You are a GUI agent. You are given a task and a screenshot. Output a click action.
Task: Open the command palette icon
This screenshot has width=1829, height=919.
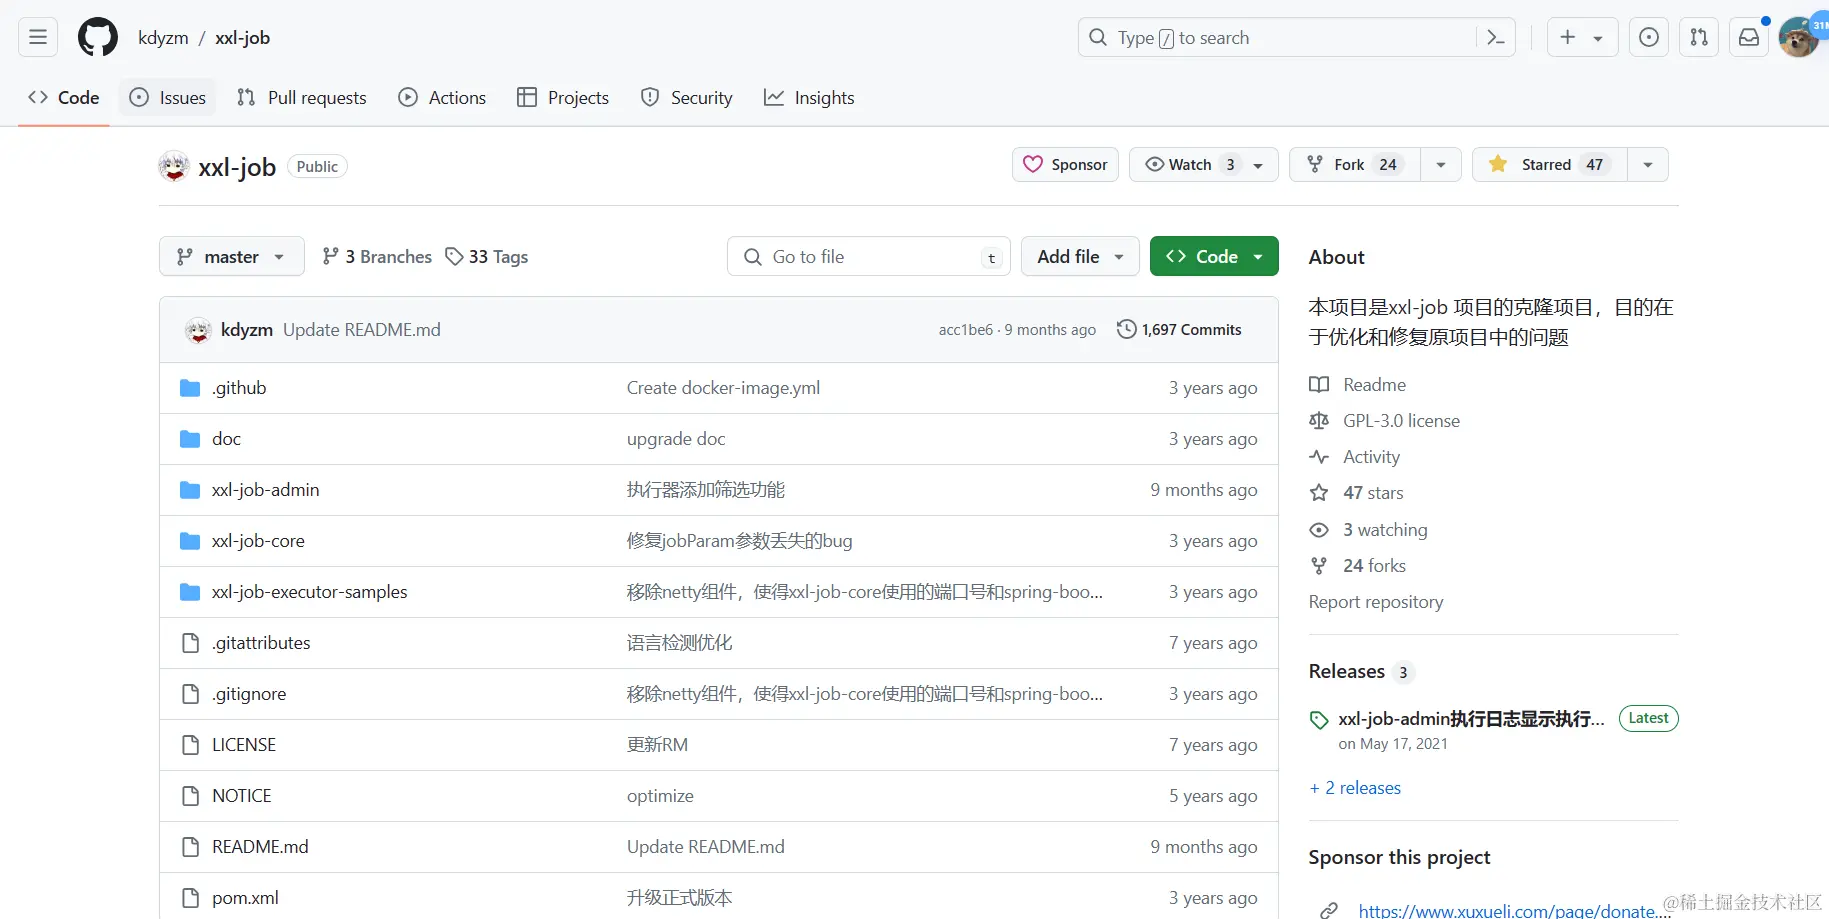point(1496,38)
